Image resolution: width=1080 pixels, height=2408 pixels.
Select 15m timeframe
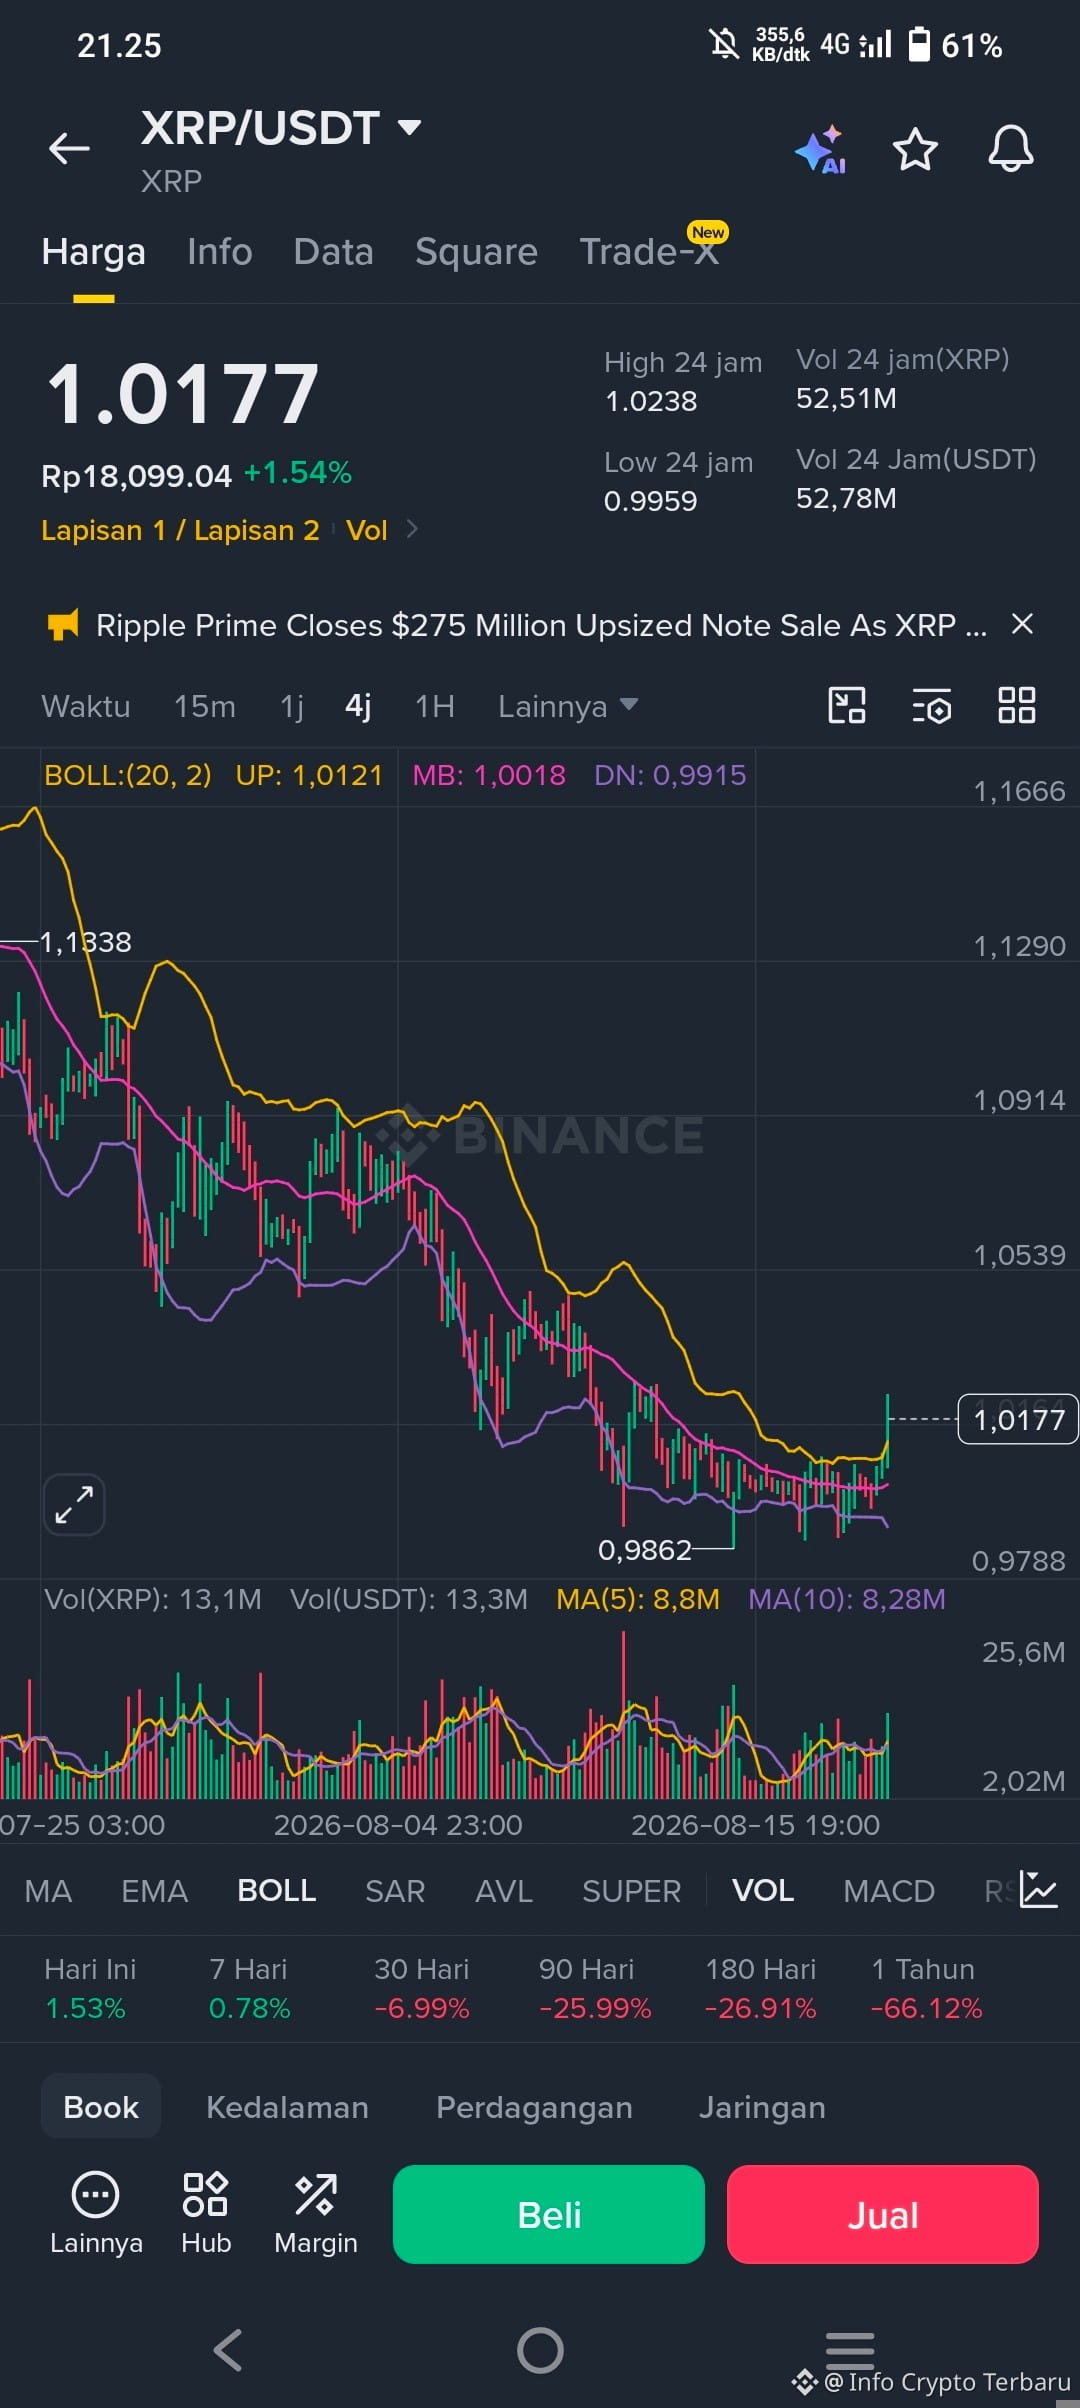(205, 706)
